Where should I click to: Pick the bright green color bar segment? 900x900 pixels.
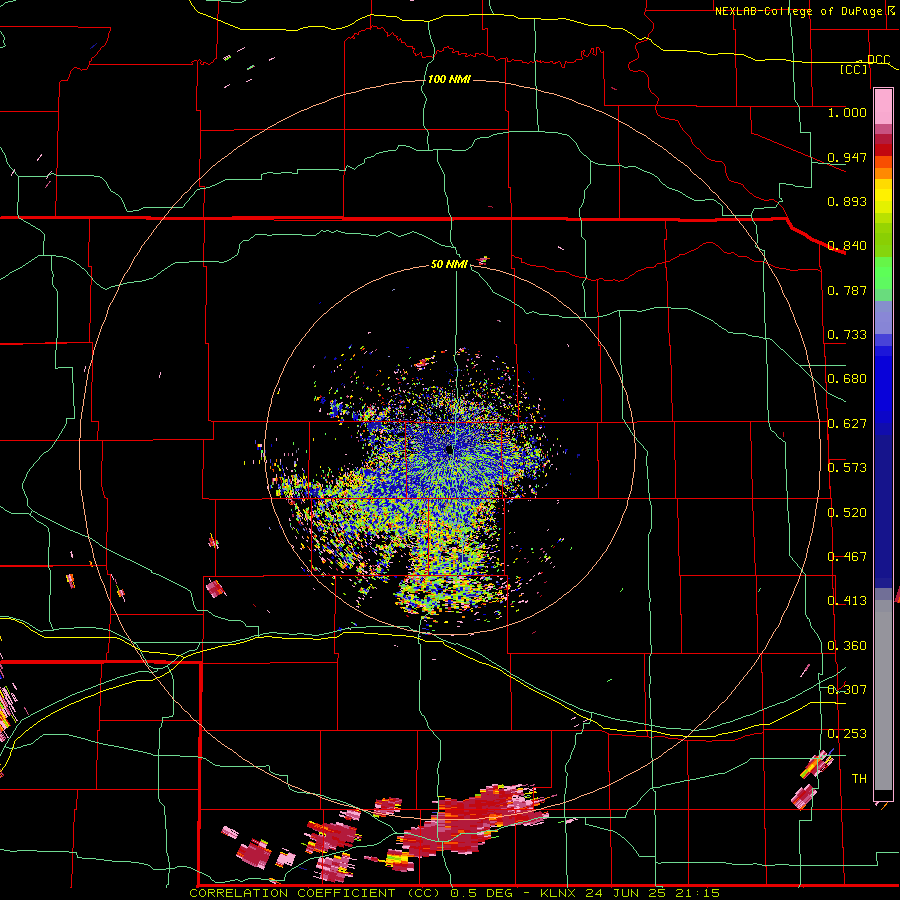[883, 273]
